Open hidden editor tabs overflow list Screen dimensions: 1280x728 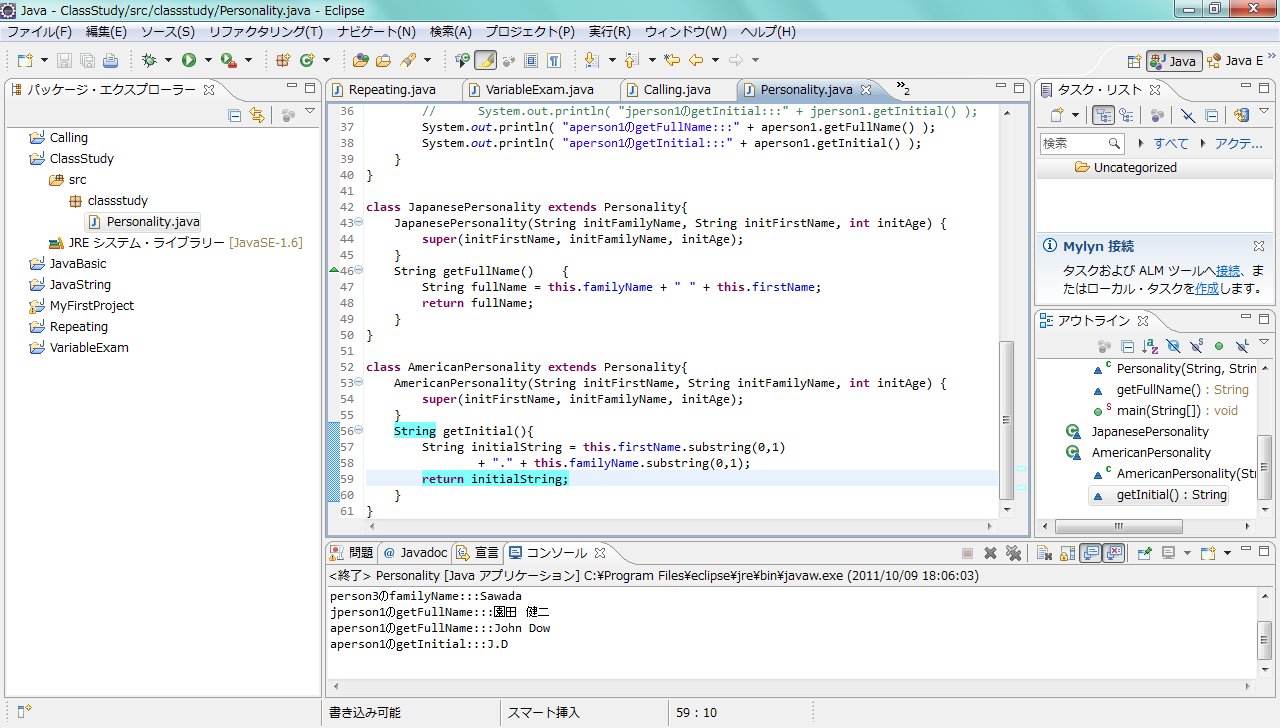(902, 89)
